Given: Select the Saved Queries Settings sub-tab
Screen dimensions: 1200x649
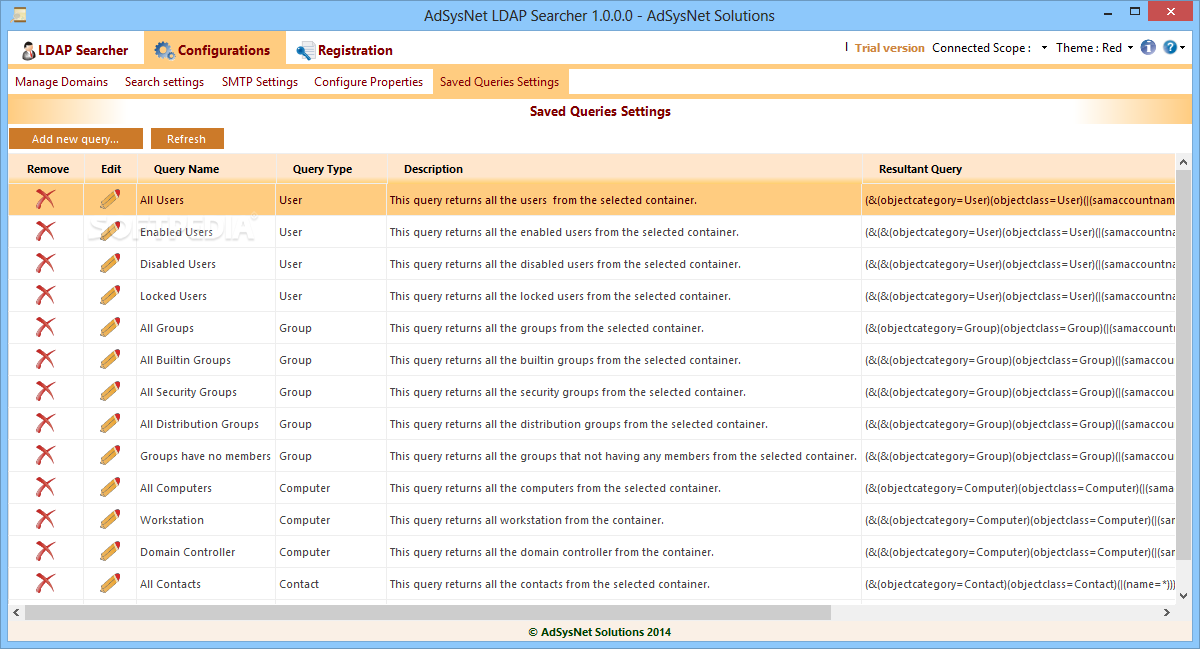Looking at the screenshot, I should point(500,82).
